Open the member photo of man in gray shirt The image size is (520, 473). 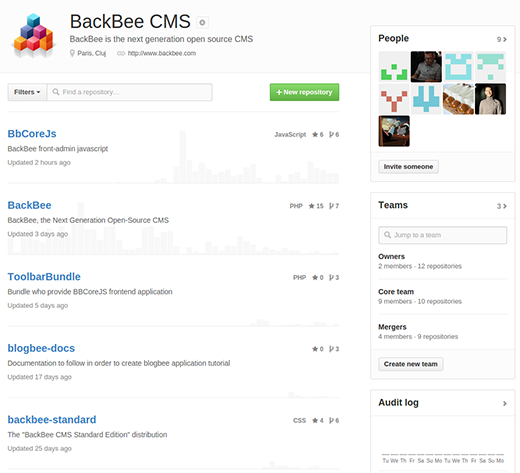[x=426, y=66]
